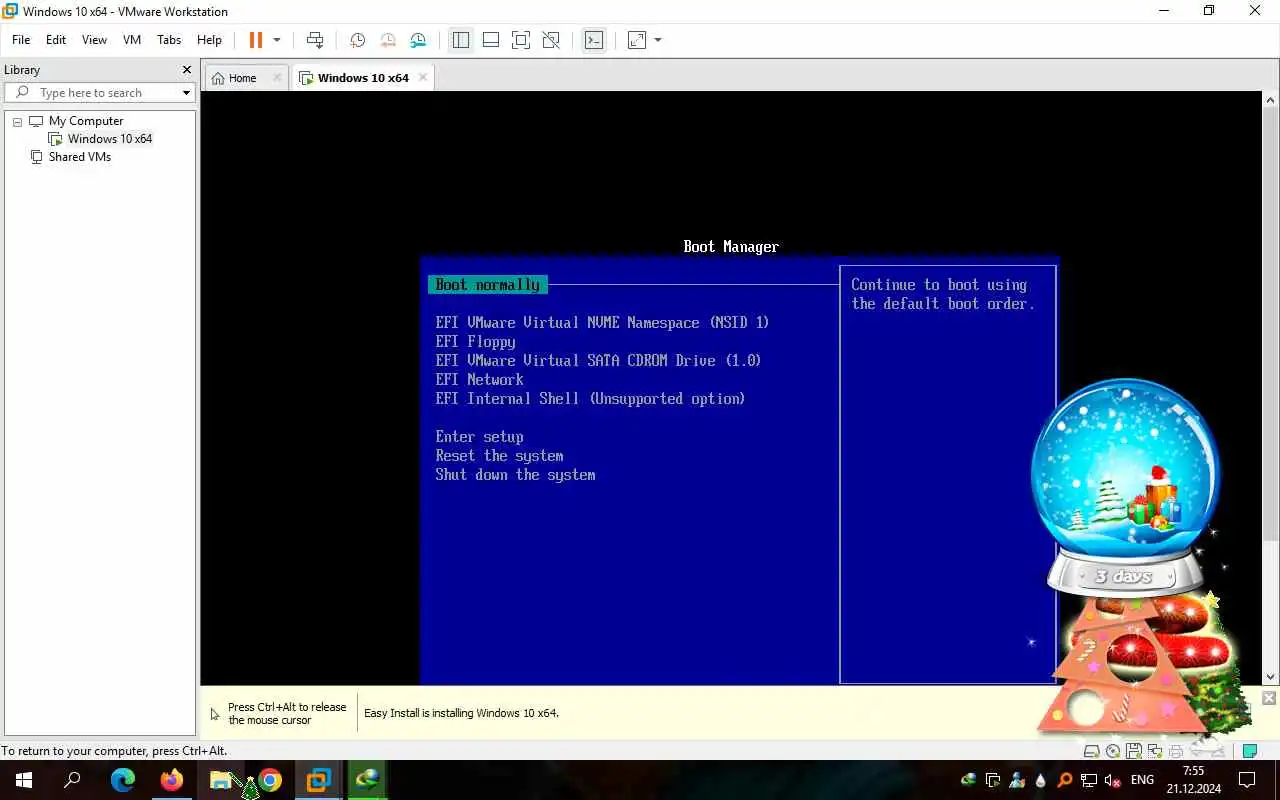Select the Windows 10 x64 tab

[362, 78]
